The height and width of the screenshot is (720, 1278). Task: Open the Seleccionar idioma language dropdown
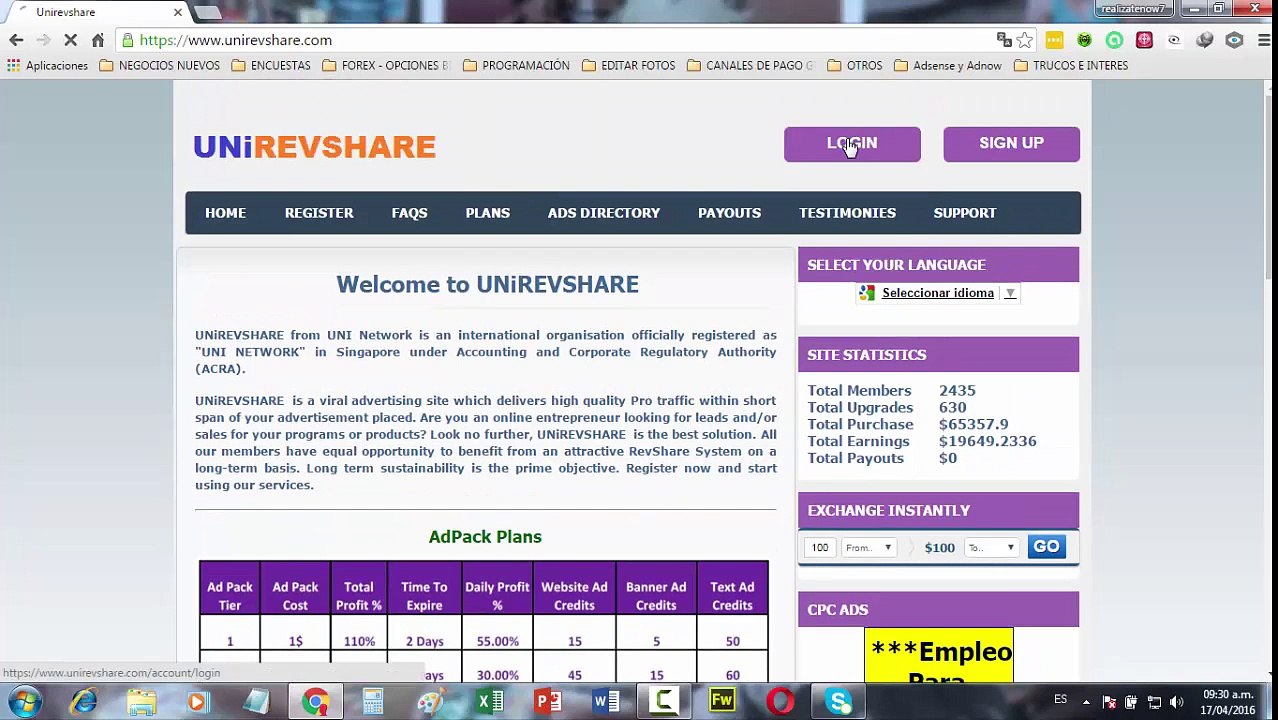(937, 293)
